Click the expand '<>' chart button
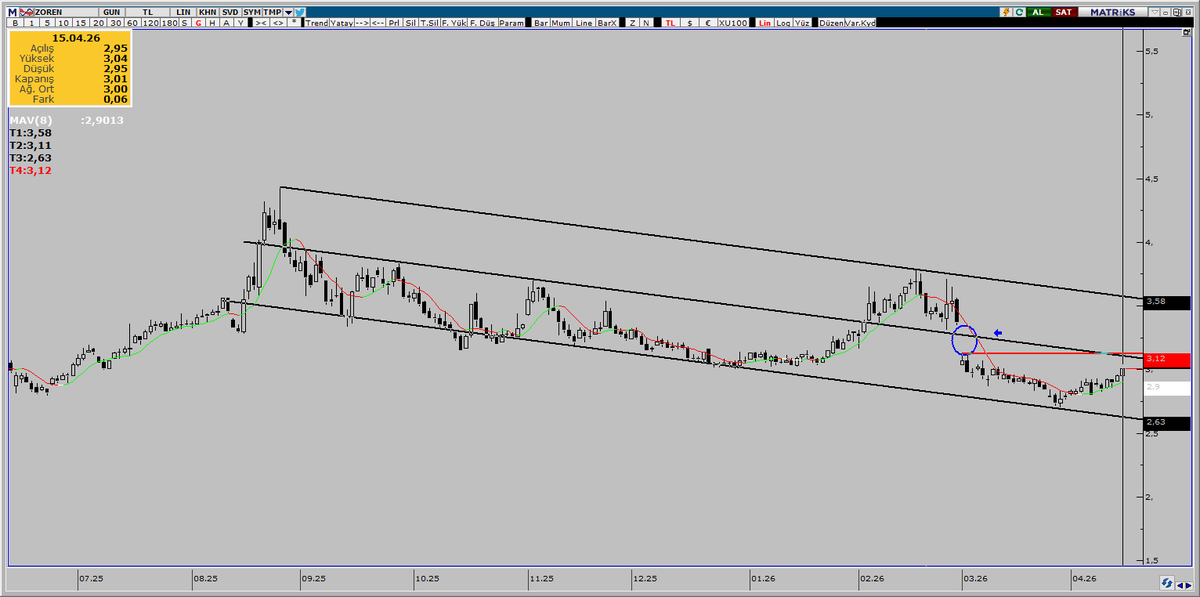The height and width of the screenshot is (597, 1200). pyautogui.click(x=278, y=23)
